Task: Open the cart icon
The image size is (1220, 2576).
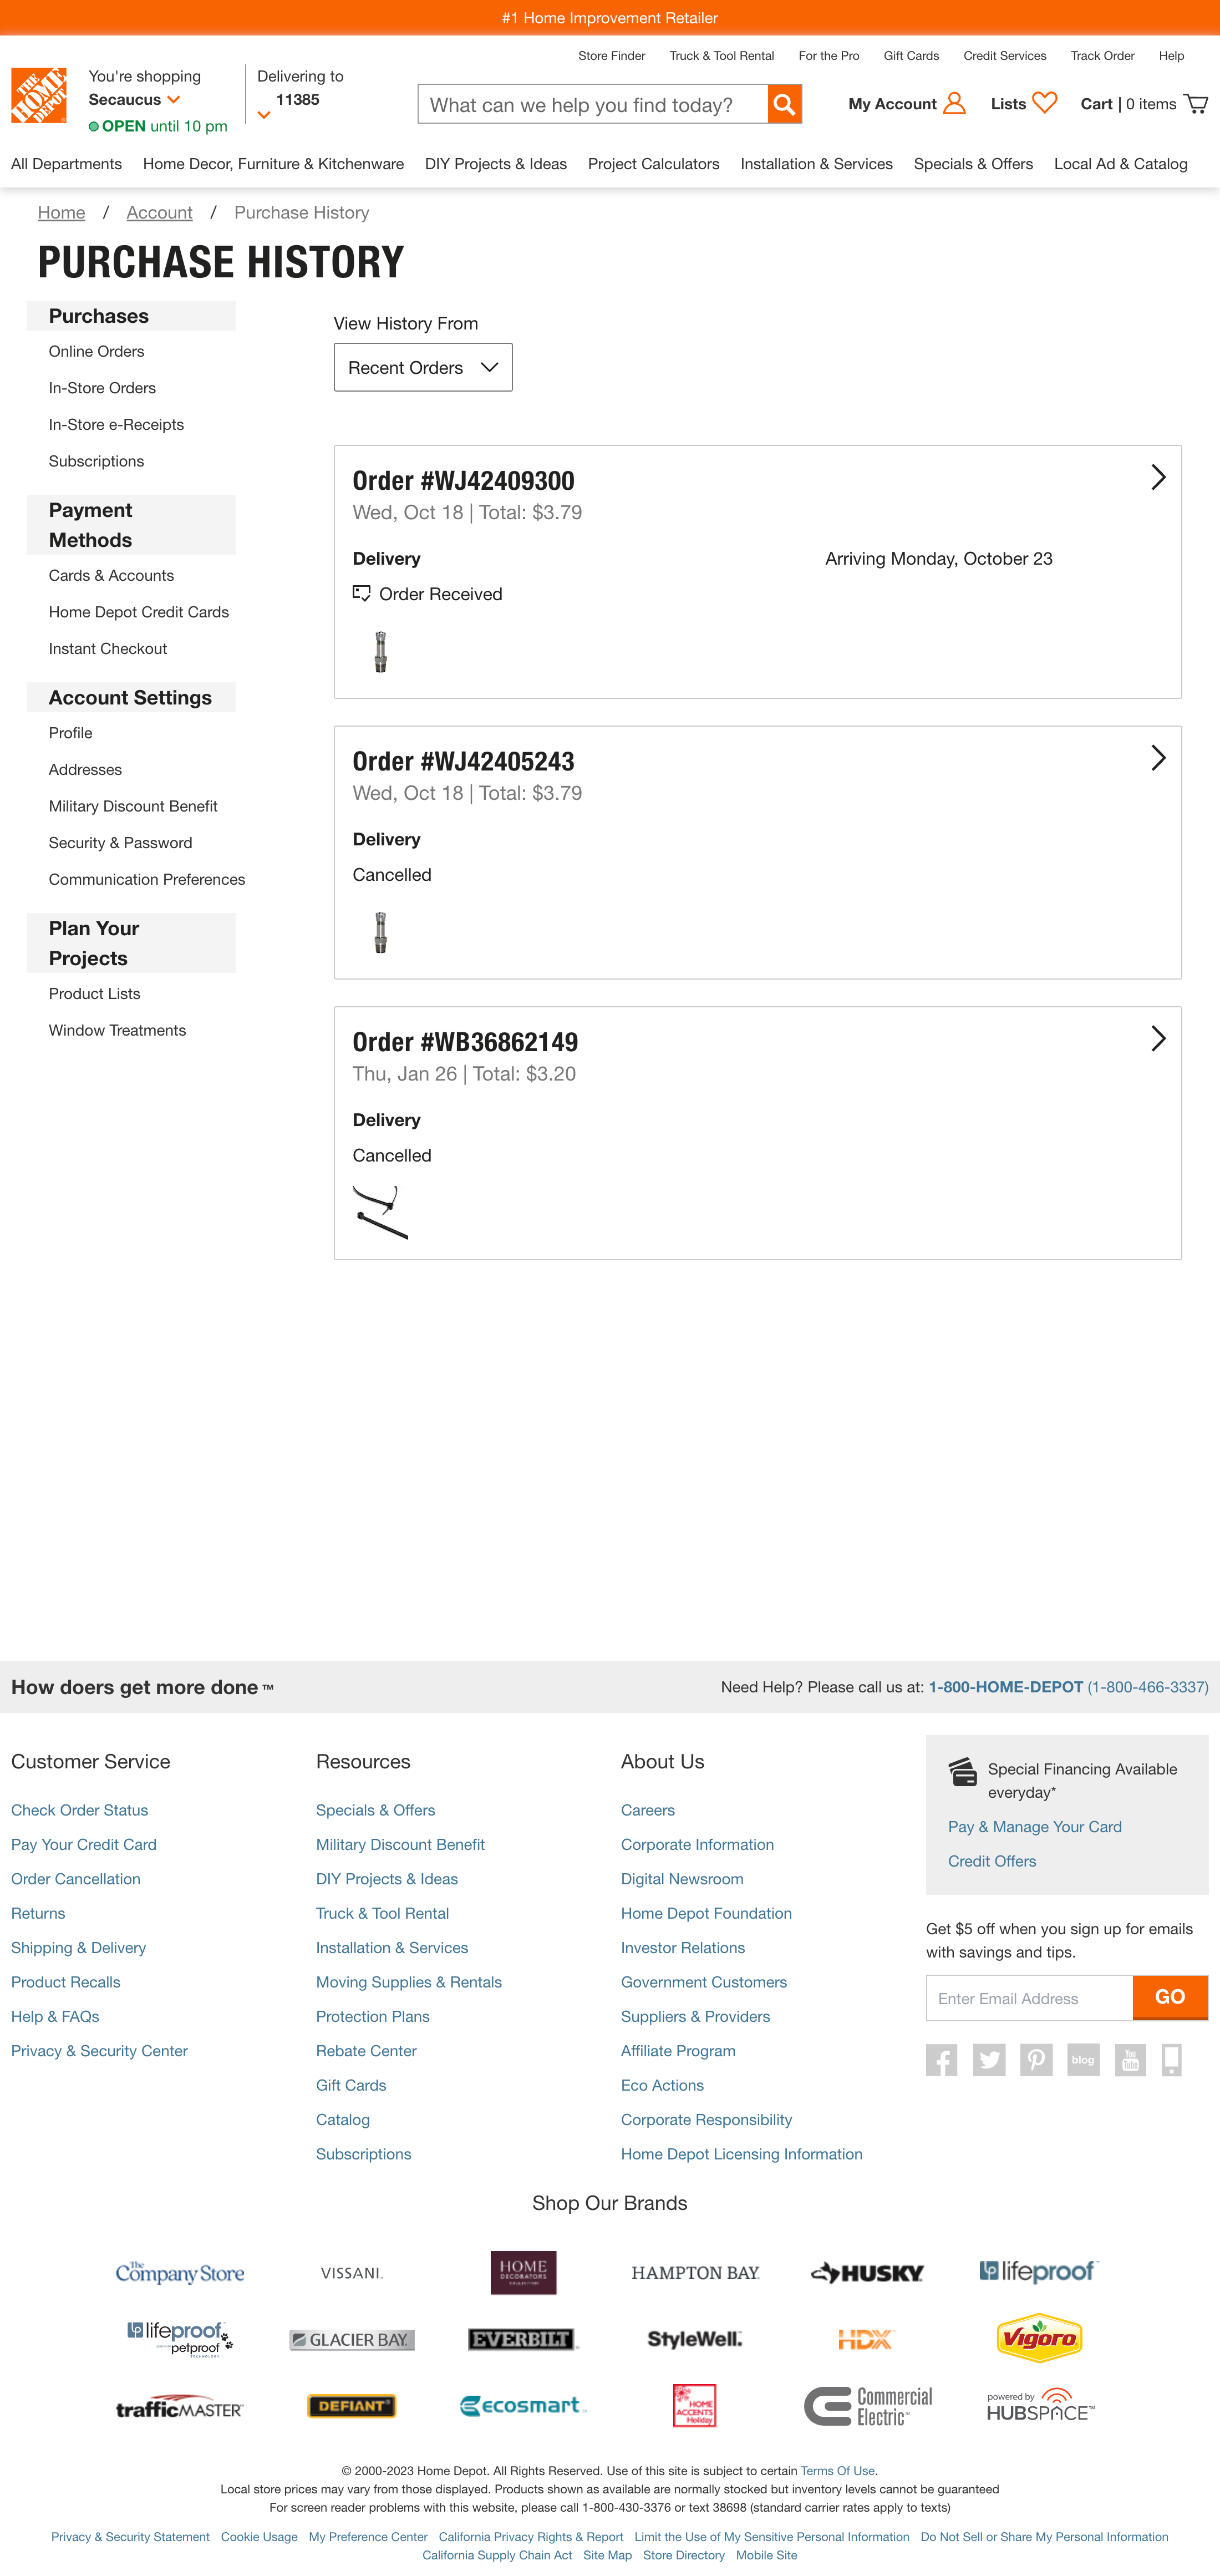Action: (1196, 104)
